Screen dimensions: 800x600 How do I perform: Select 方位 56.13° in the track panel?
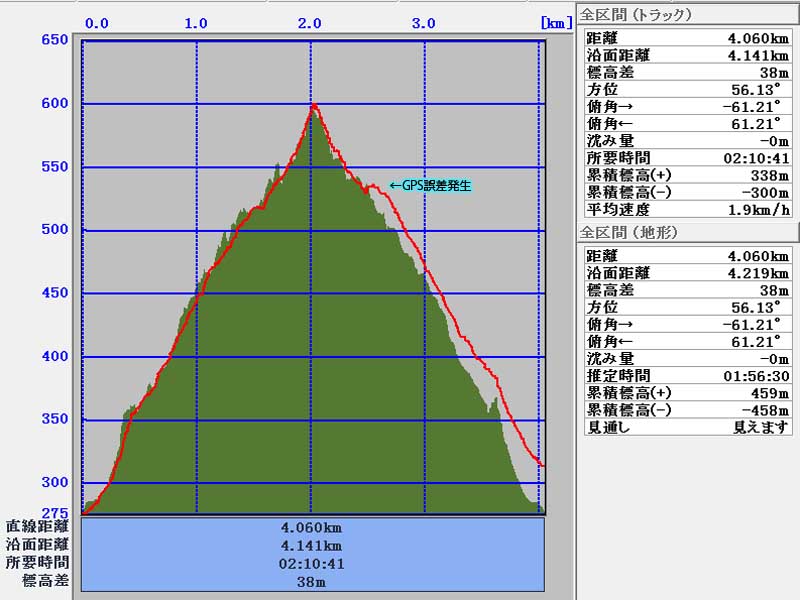pos(687,90)
